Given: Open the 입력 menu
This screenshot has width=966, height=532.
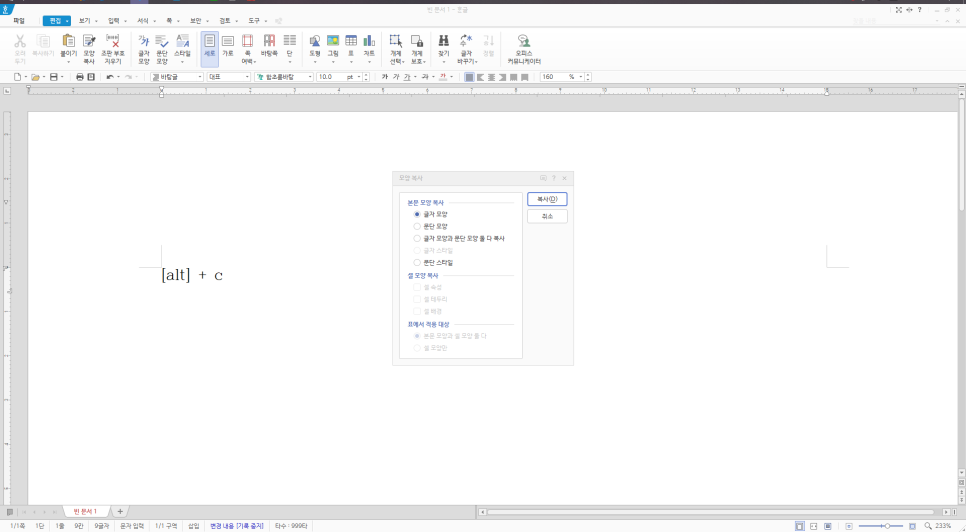Looking at the screenshot, I should coord(113,21).
